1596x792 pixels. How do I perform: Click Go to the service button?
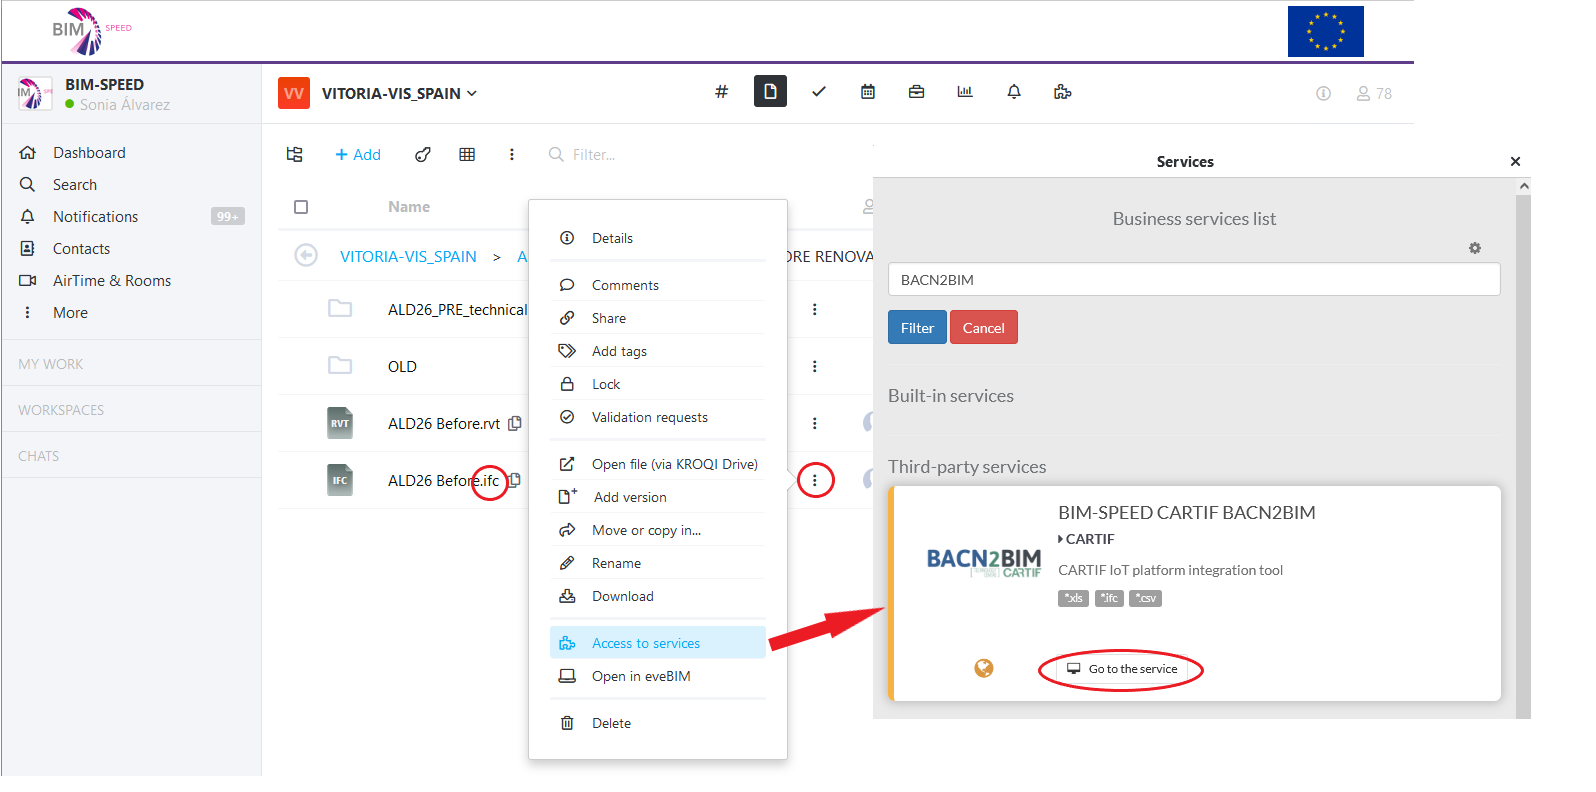click(x=1122, y=669)
